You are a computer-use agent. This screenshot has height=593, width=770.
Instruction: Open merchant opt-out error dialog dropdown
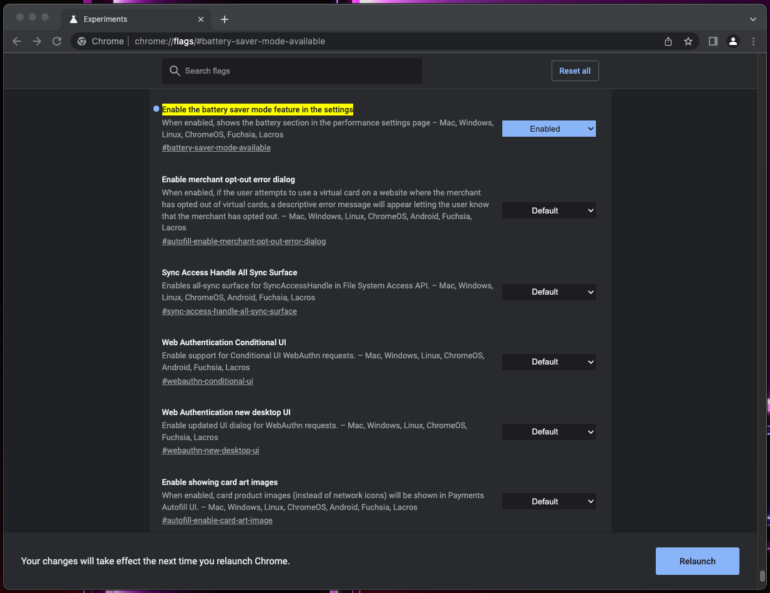click(x=549, y=211)
